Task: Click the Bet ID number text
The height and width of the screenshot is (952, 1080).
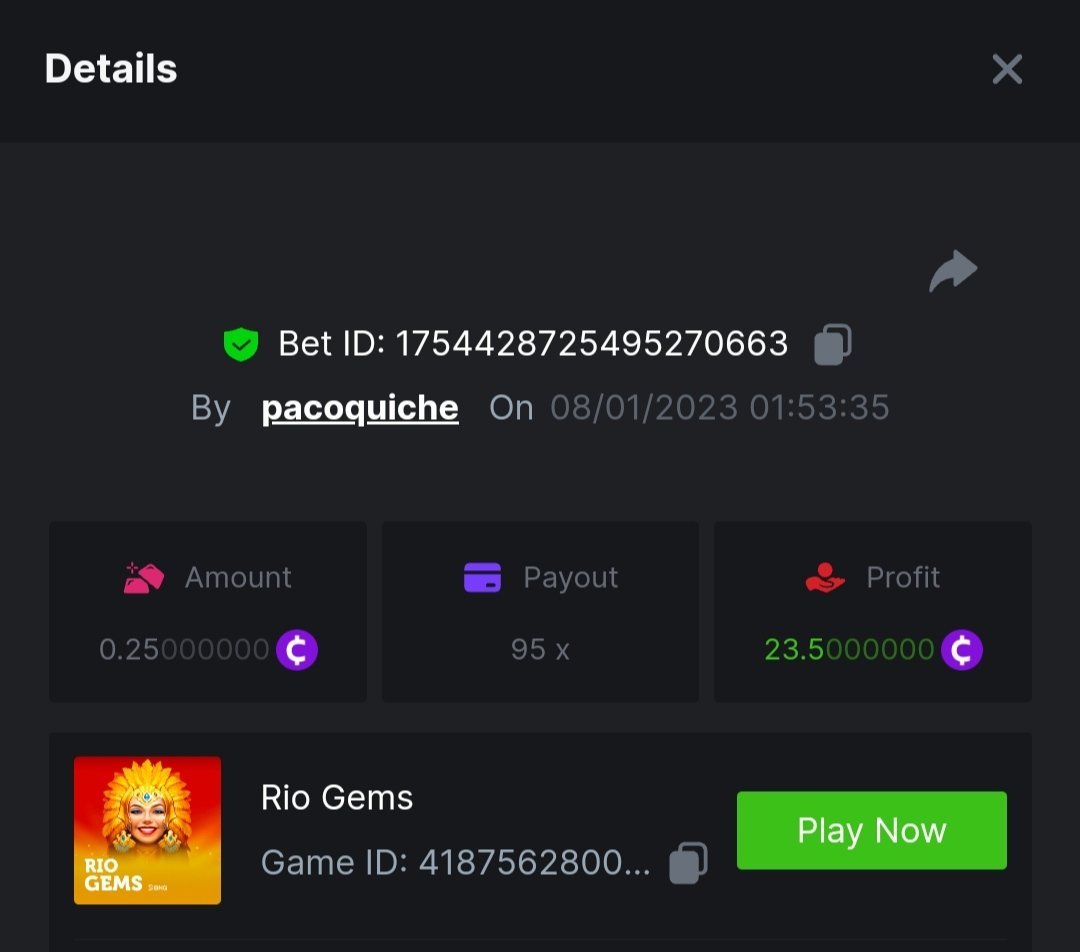Action: pos(592,344)
